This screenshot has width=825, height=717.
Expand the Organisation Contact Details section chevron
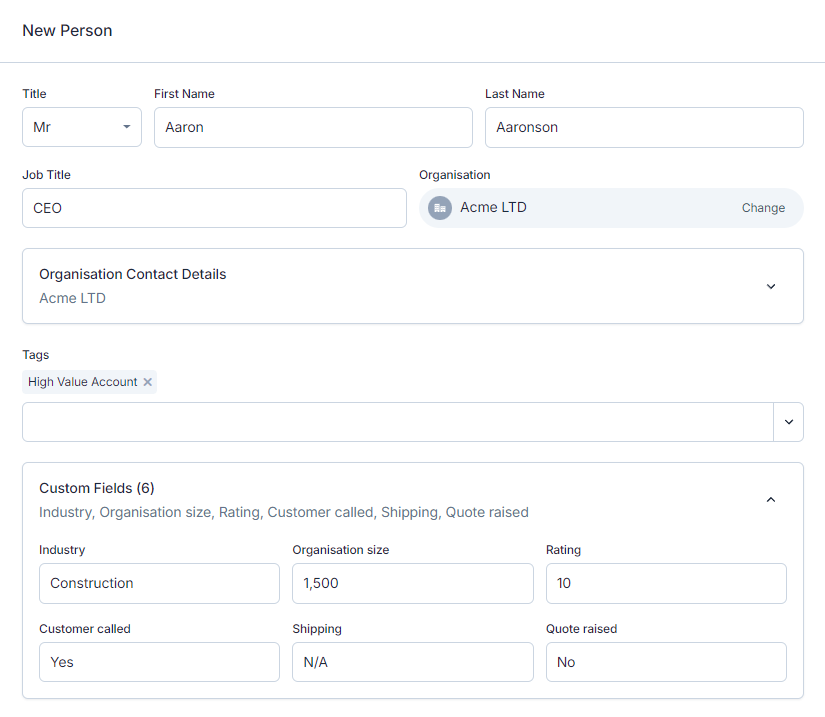771,287
